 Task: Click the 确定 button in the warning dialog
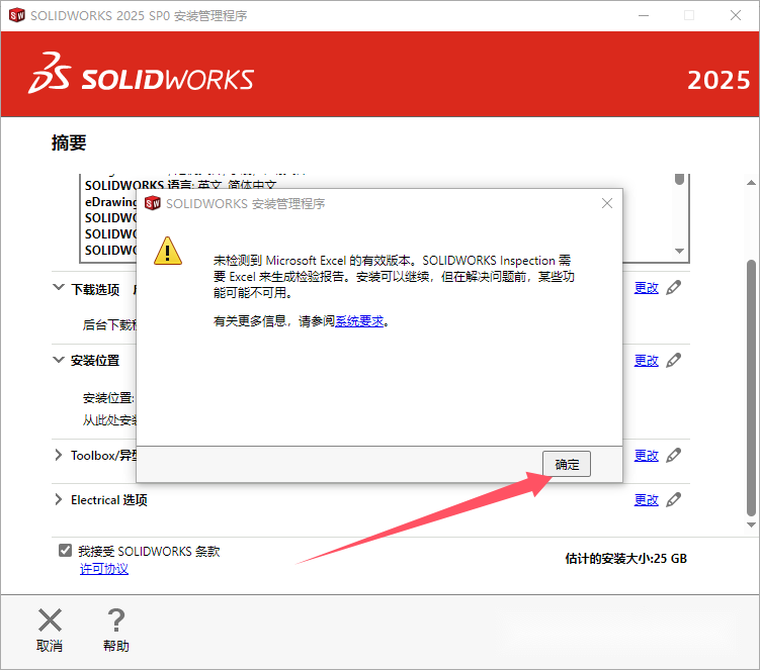(567, 464)
